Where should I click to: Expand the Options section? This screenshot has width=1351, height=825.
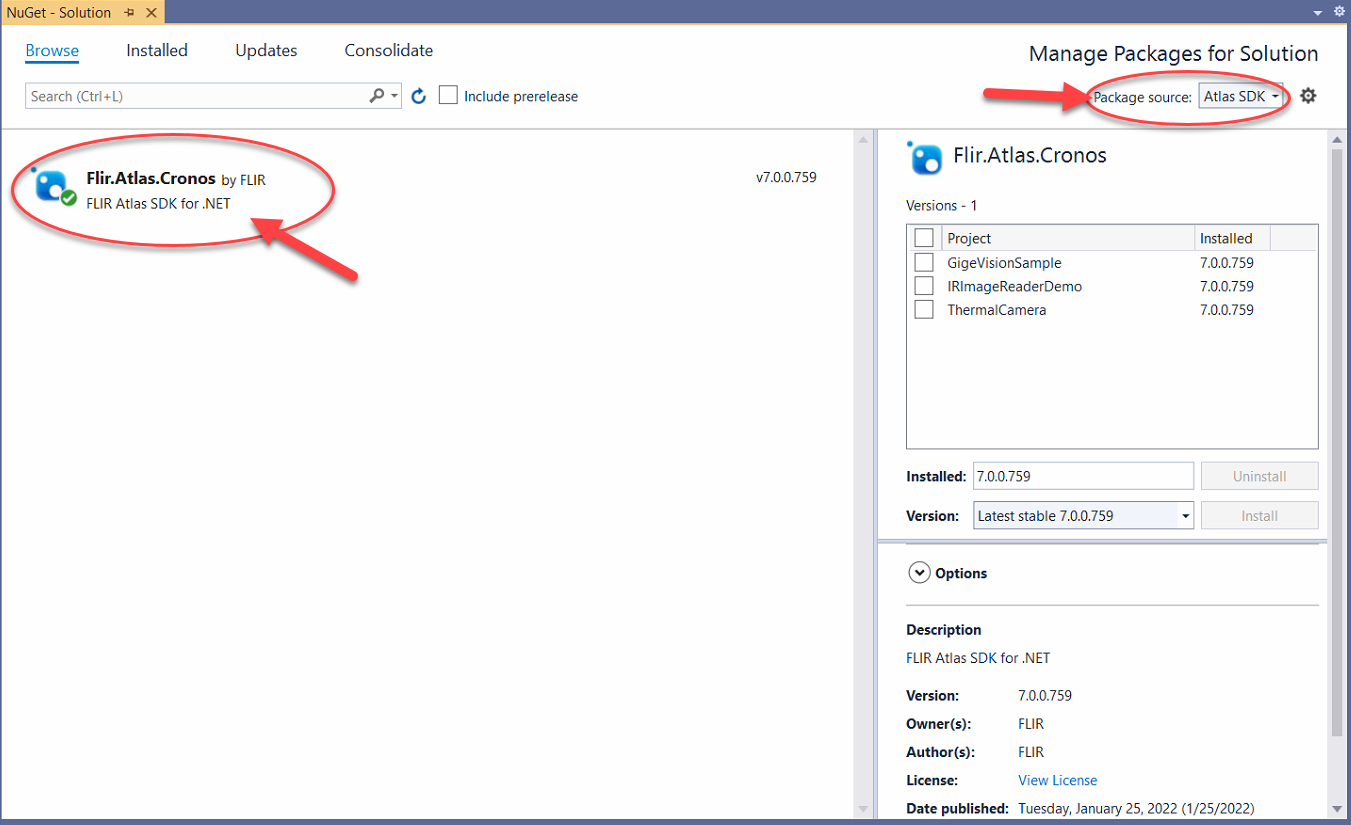(918, 573)
